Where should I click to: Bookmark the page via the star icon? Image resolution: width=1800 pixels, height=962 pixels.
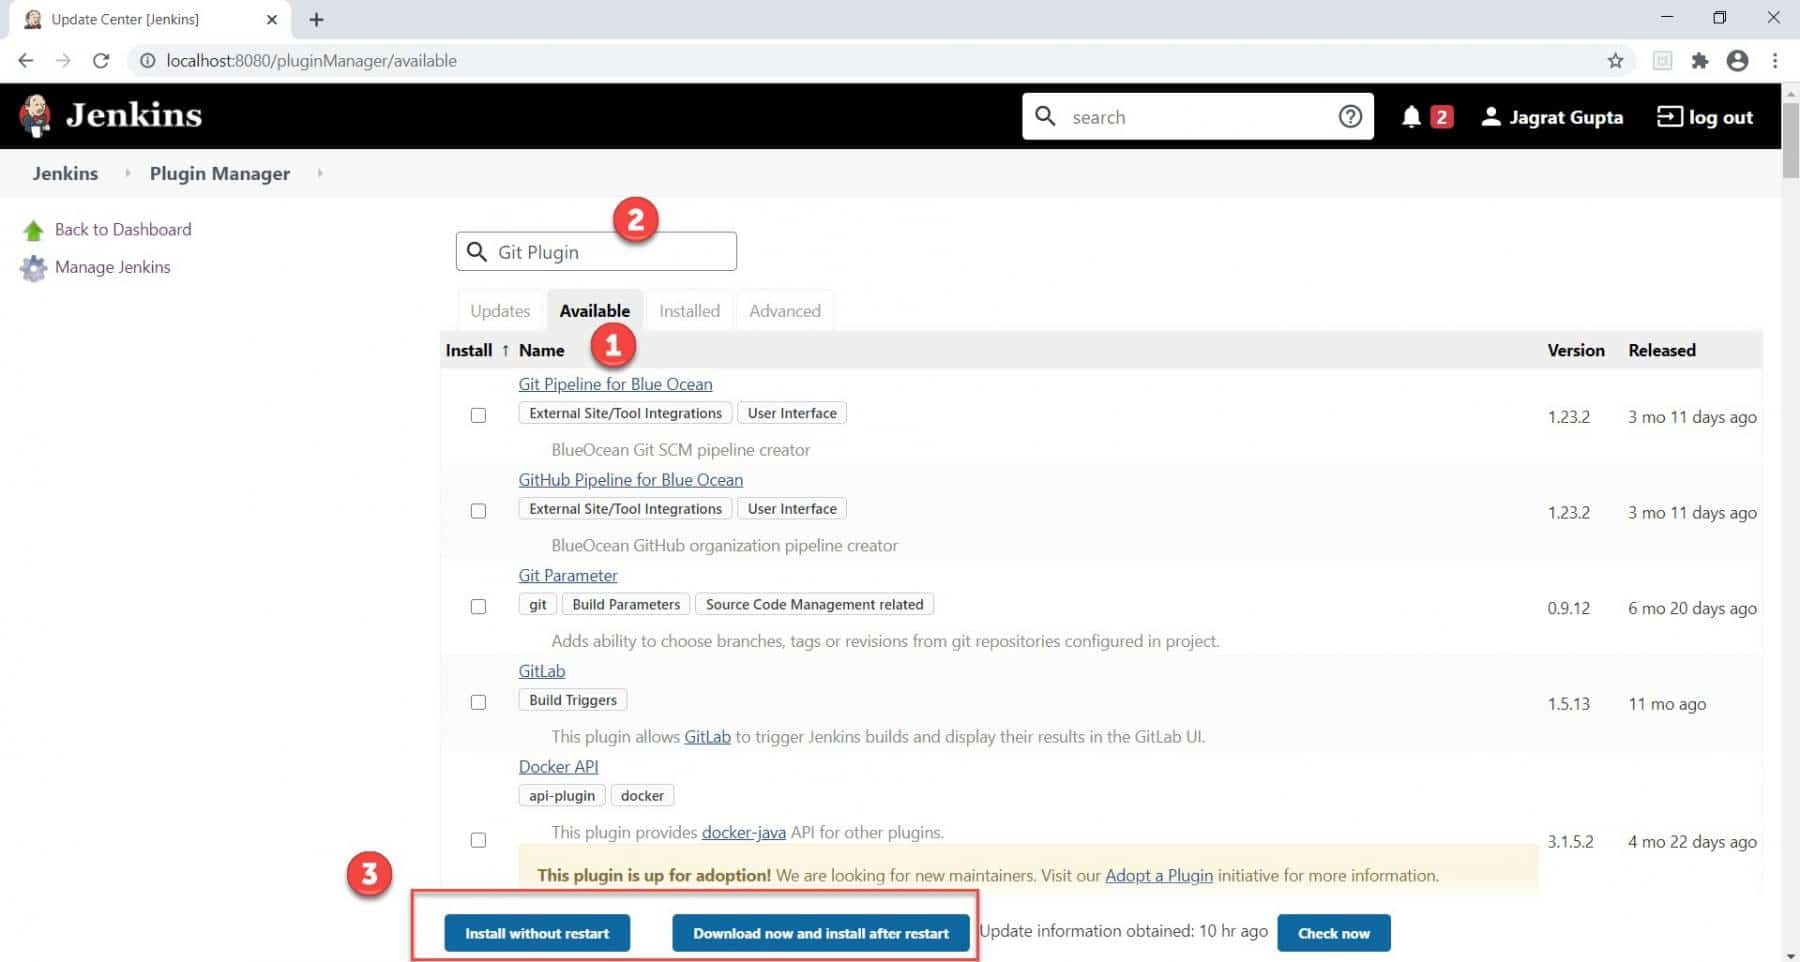click(1615, 60)
